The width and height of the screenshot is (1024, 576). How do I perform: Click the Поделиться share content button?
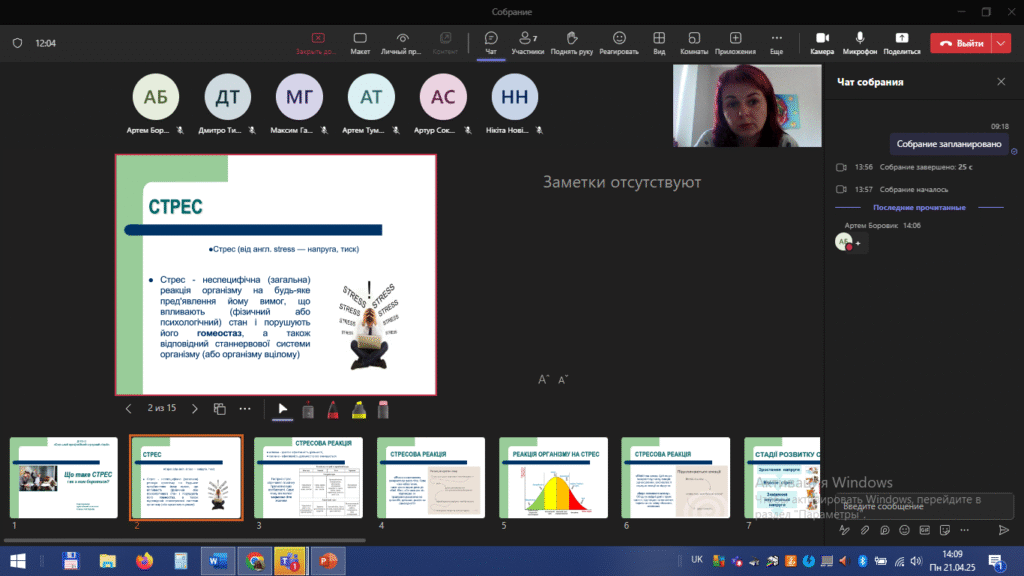coord(902,43)
